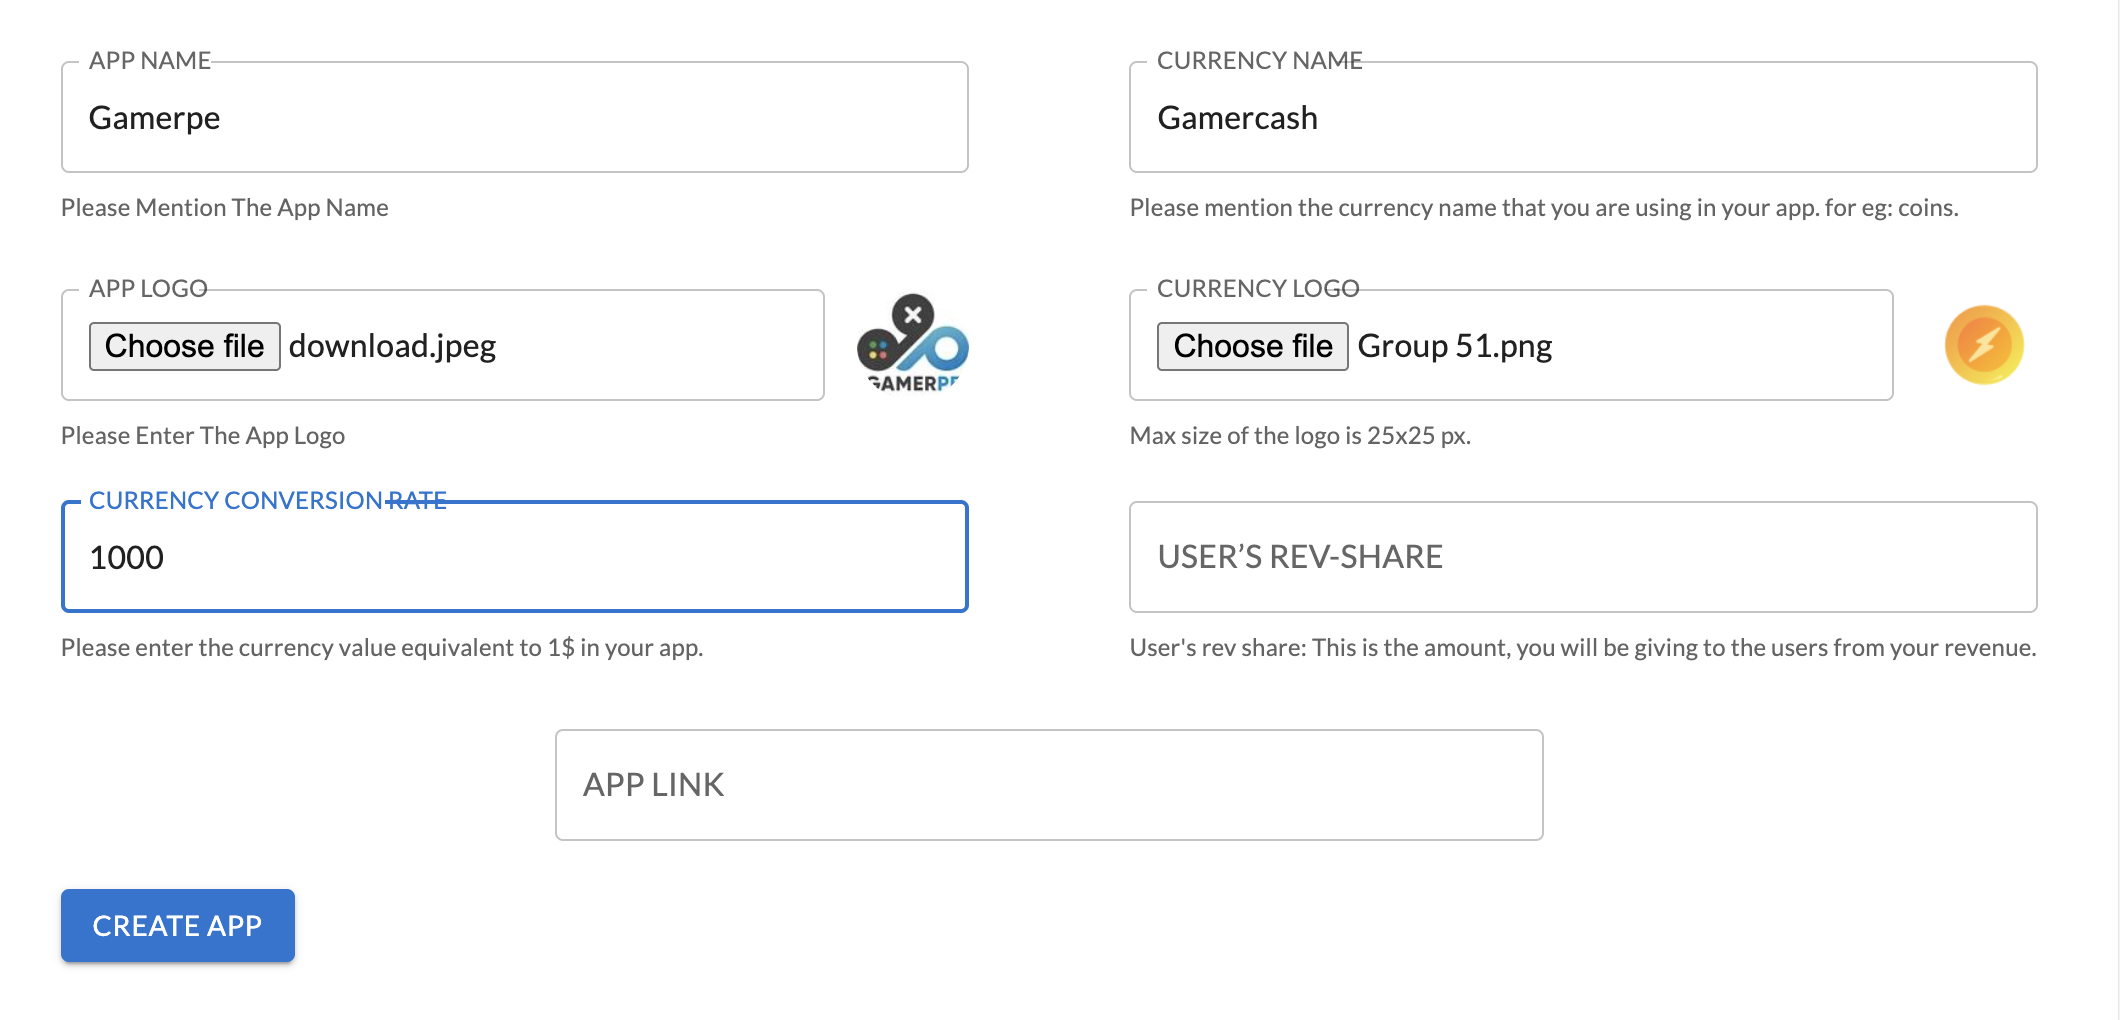Click the APP LOGO field label
Screen dimensions: 2120x1020
[x=148, y=289]
